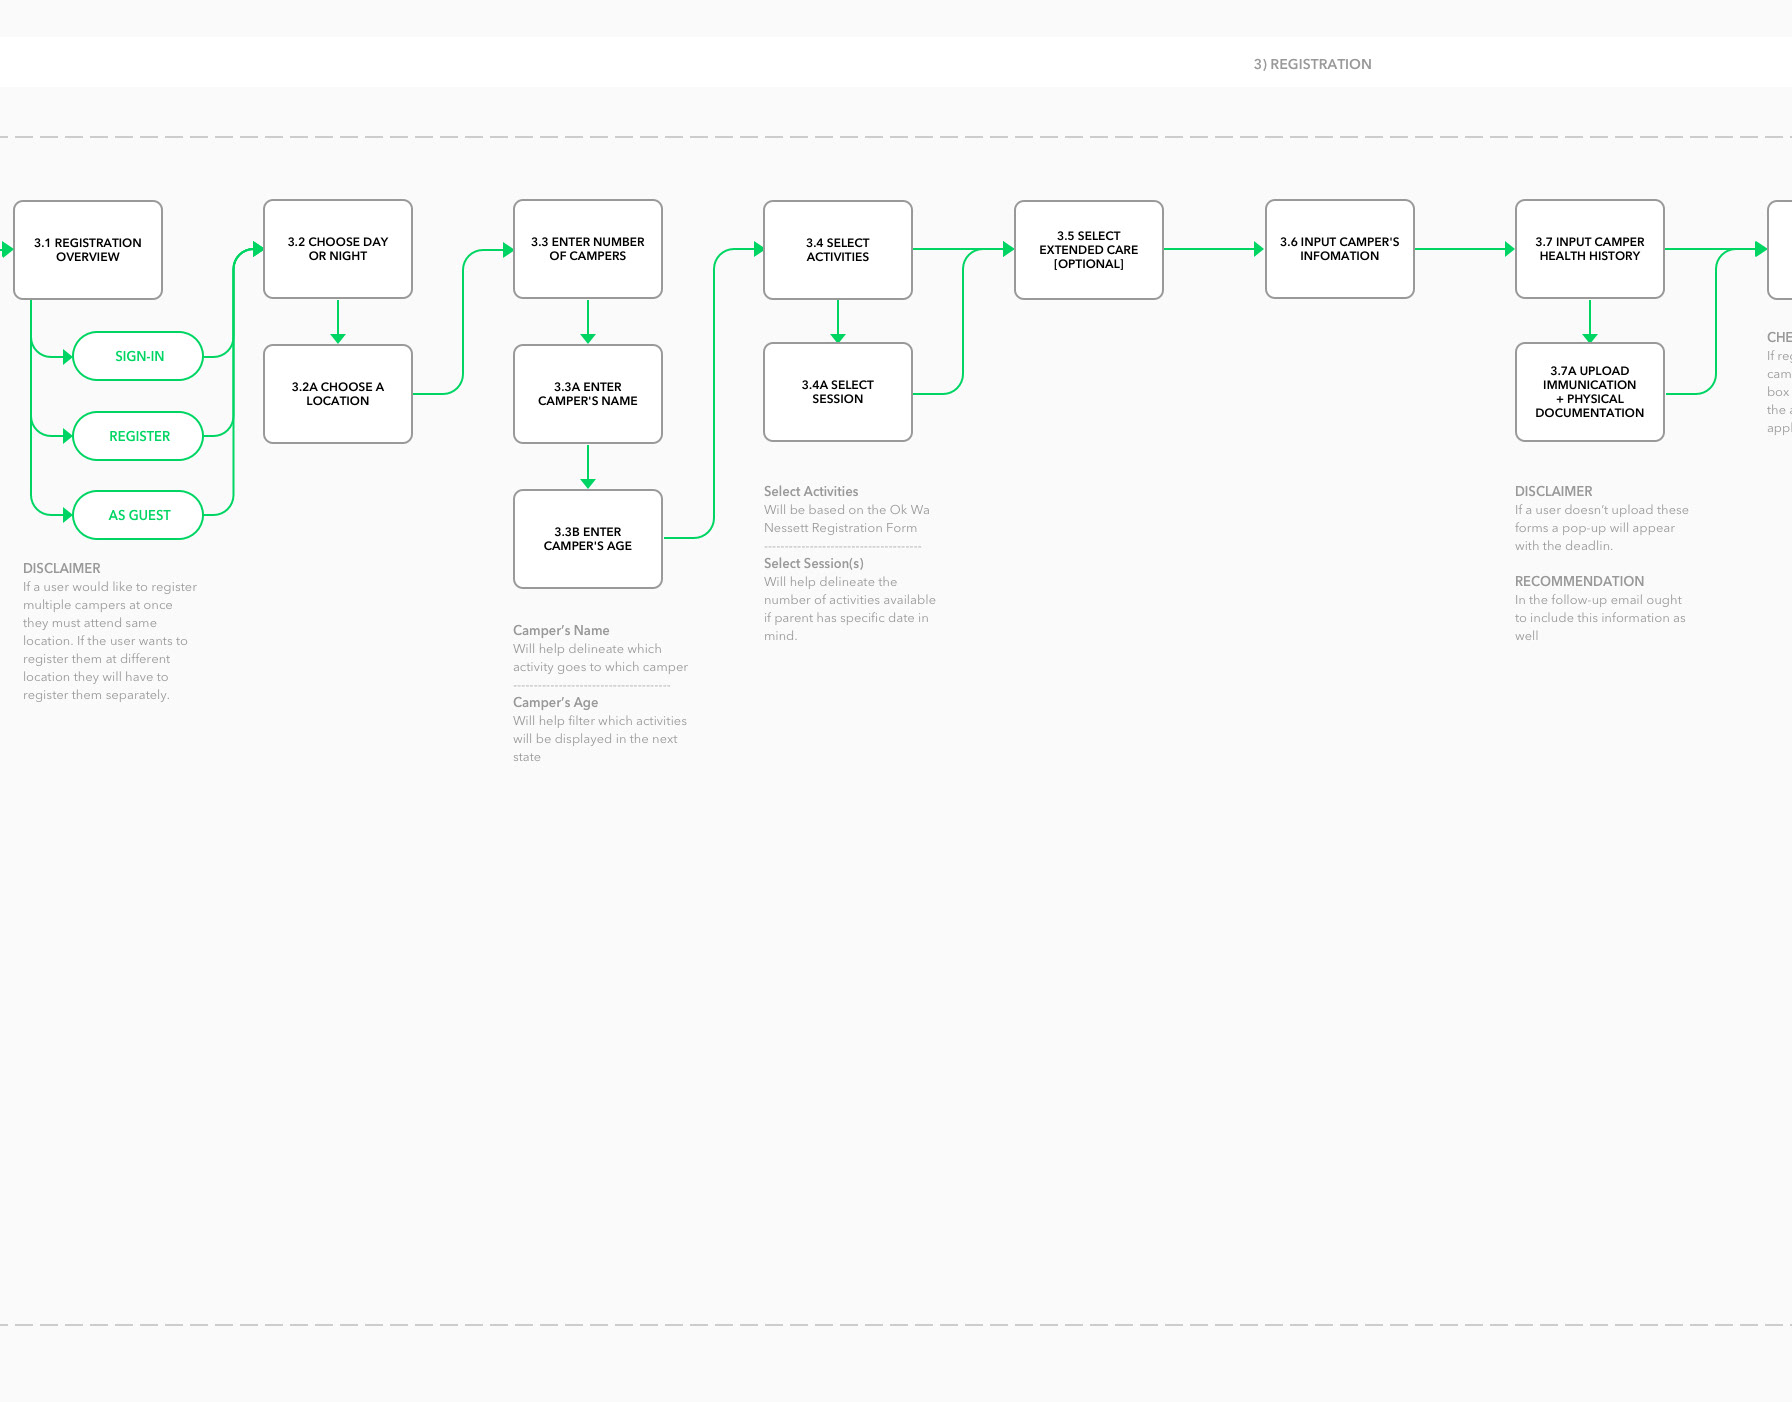Click the DISCLAIMER heading below 3.7A
The width and height of the screenshot is (1792, 1402).
(x=1554, y=491)
